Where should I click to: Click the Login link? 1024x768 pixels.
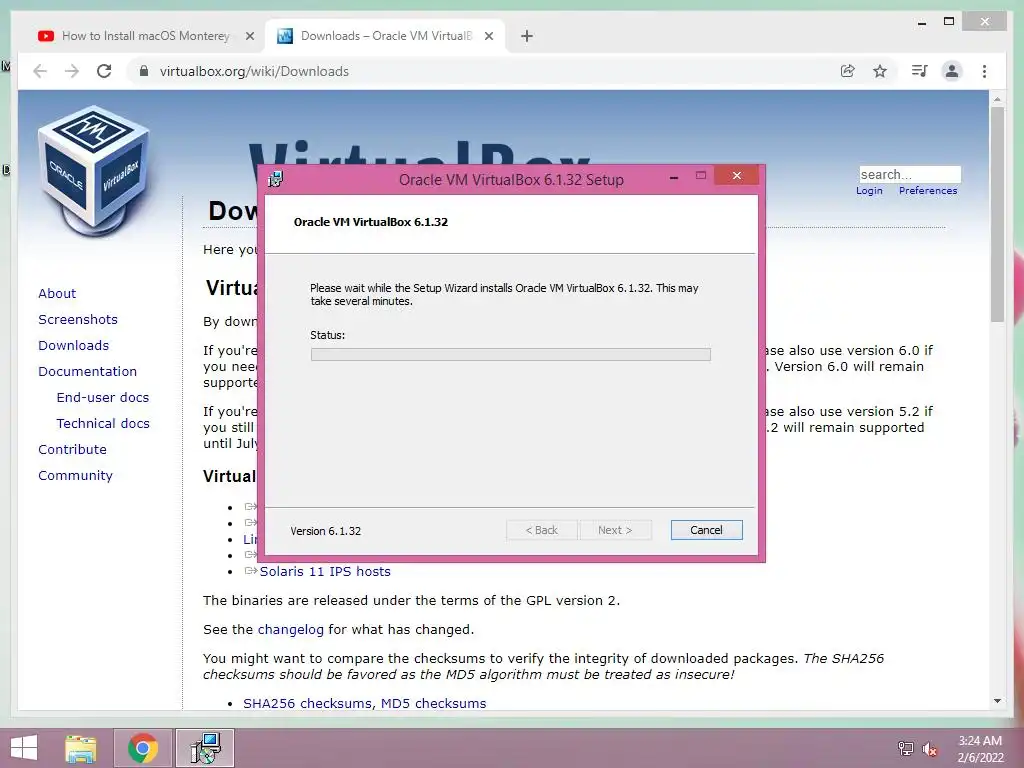click(869, 191)
